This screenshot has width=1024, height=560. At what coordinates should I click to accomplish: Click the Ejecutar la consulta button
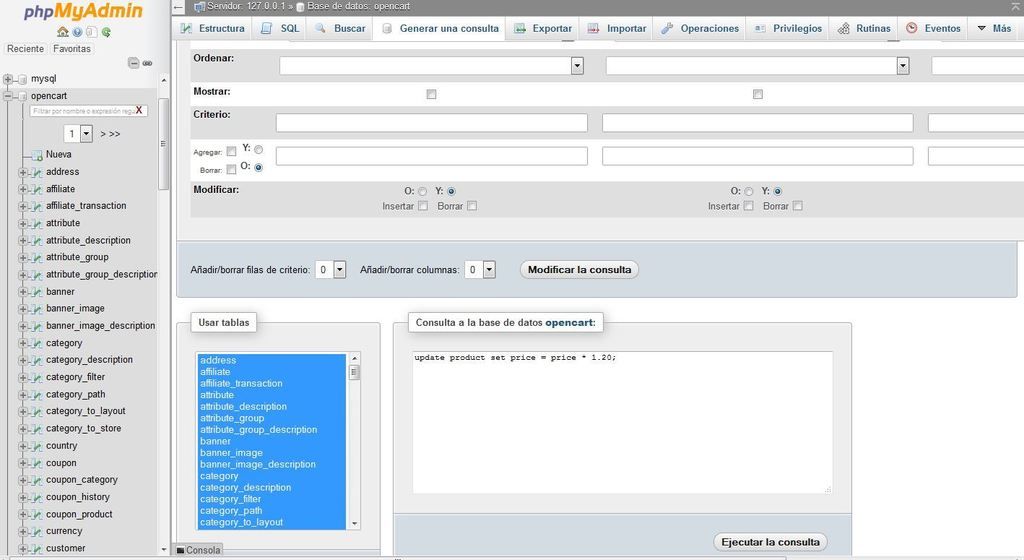click(770, 542)
